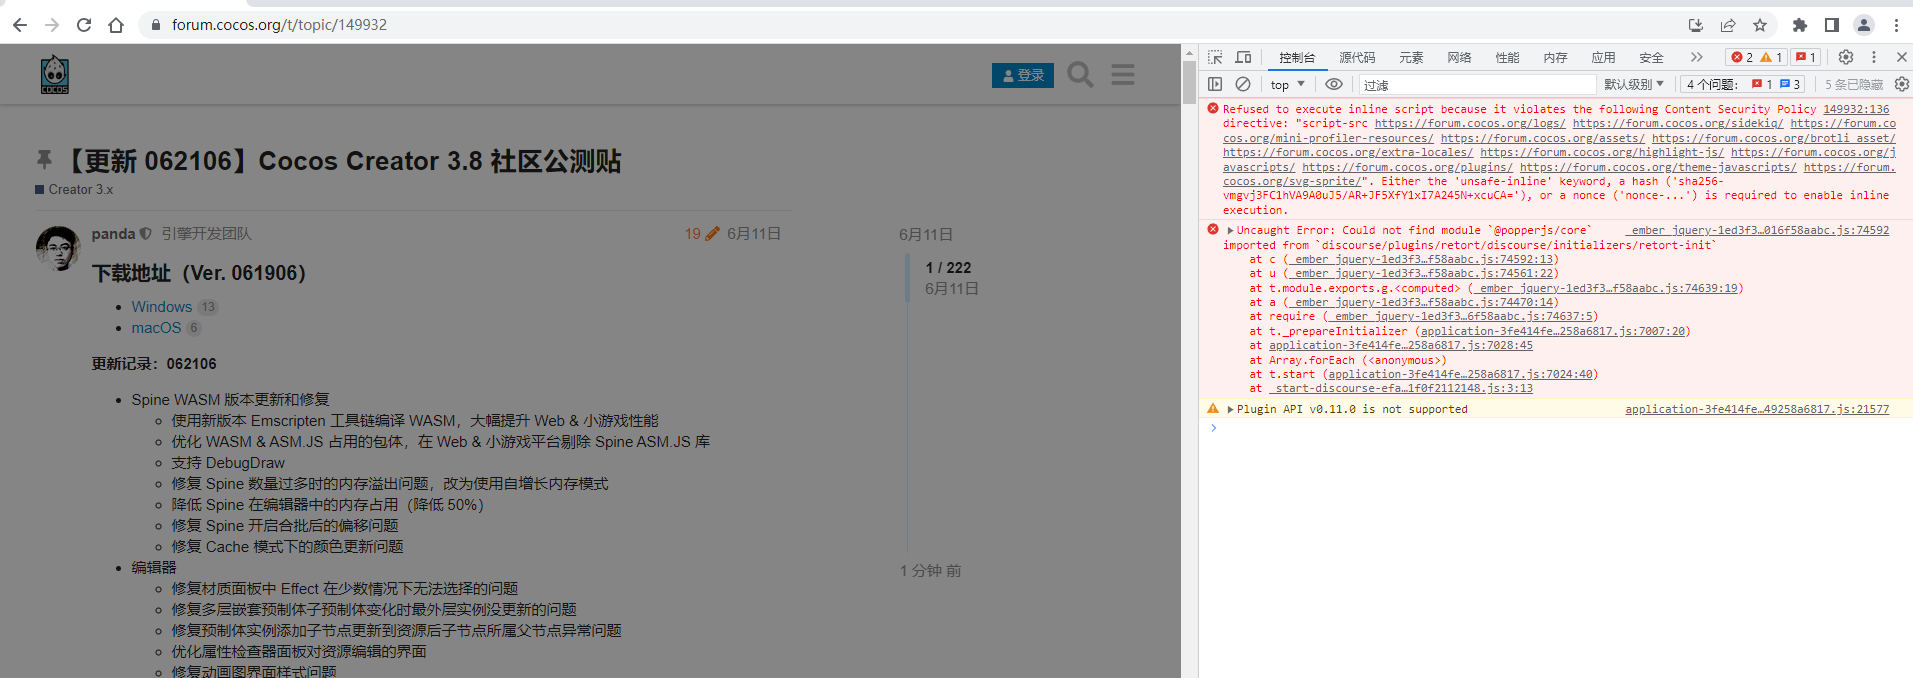Switch to the 元素 elements tab
This screenshot has height=678, width=1913.
pos(1411,58)
